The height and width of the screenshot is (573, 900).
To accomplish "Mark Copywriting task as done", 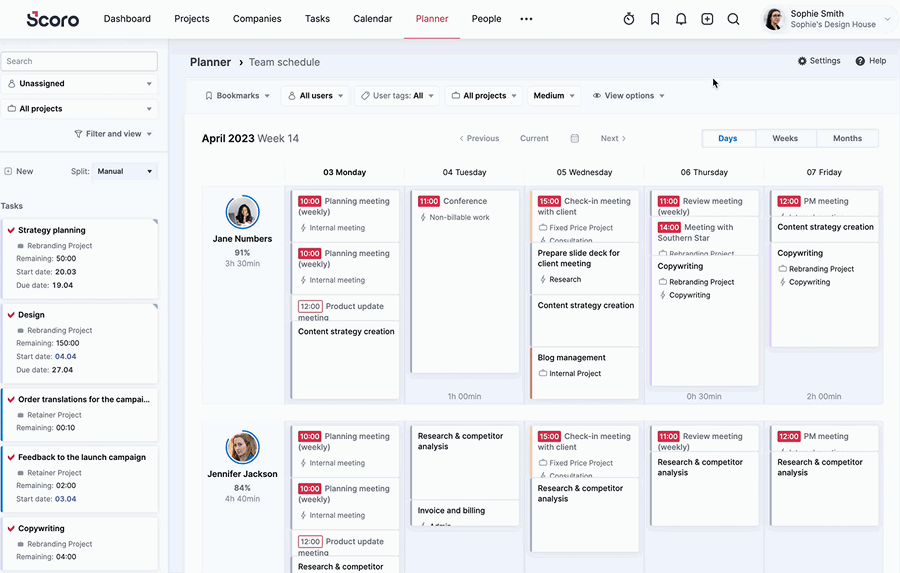I will click(x=10, y=528).
